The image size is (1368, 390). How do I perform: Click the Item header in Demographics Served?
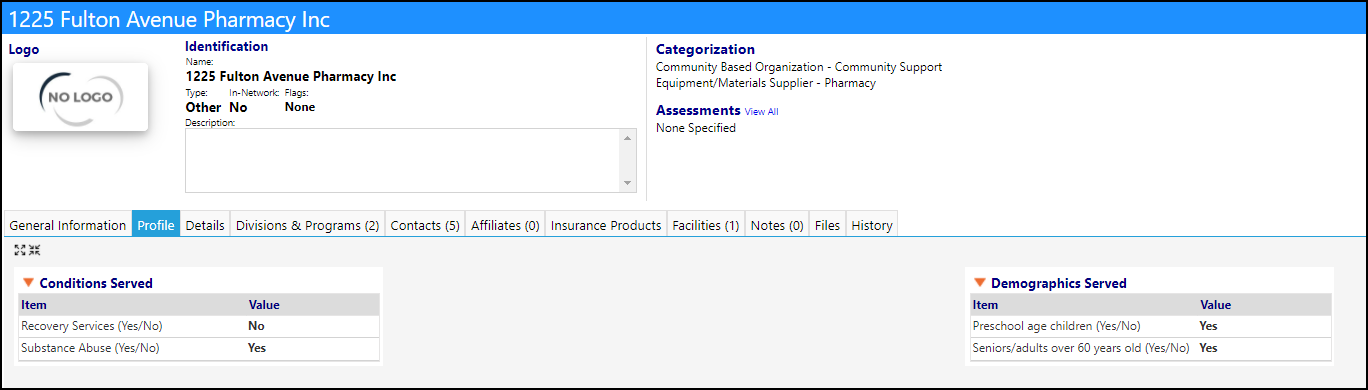click(986, 305)
